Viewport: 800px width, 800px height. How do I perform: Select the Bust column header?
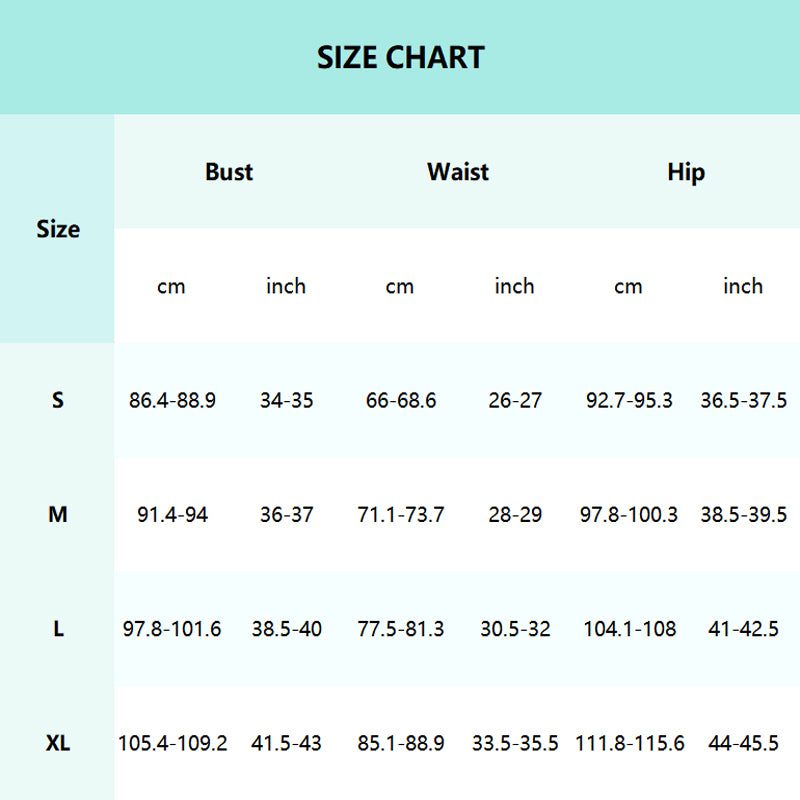pyautogui.click(x=229, y=172)
